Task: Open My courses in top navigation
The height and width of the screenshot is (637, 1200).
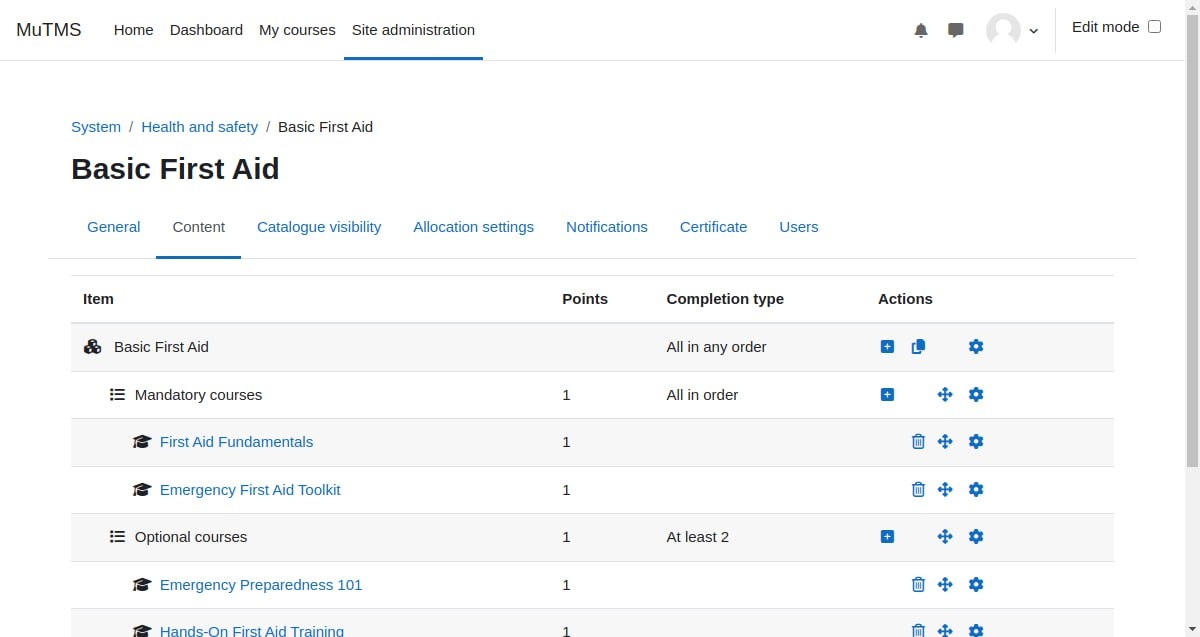Action: coord(297,30)
